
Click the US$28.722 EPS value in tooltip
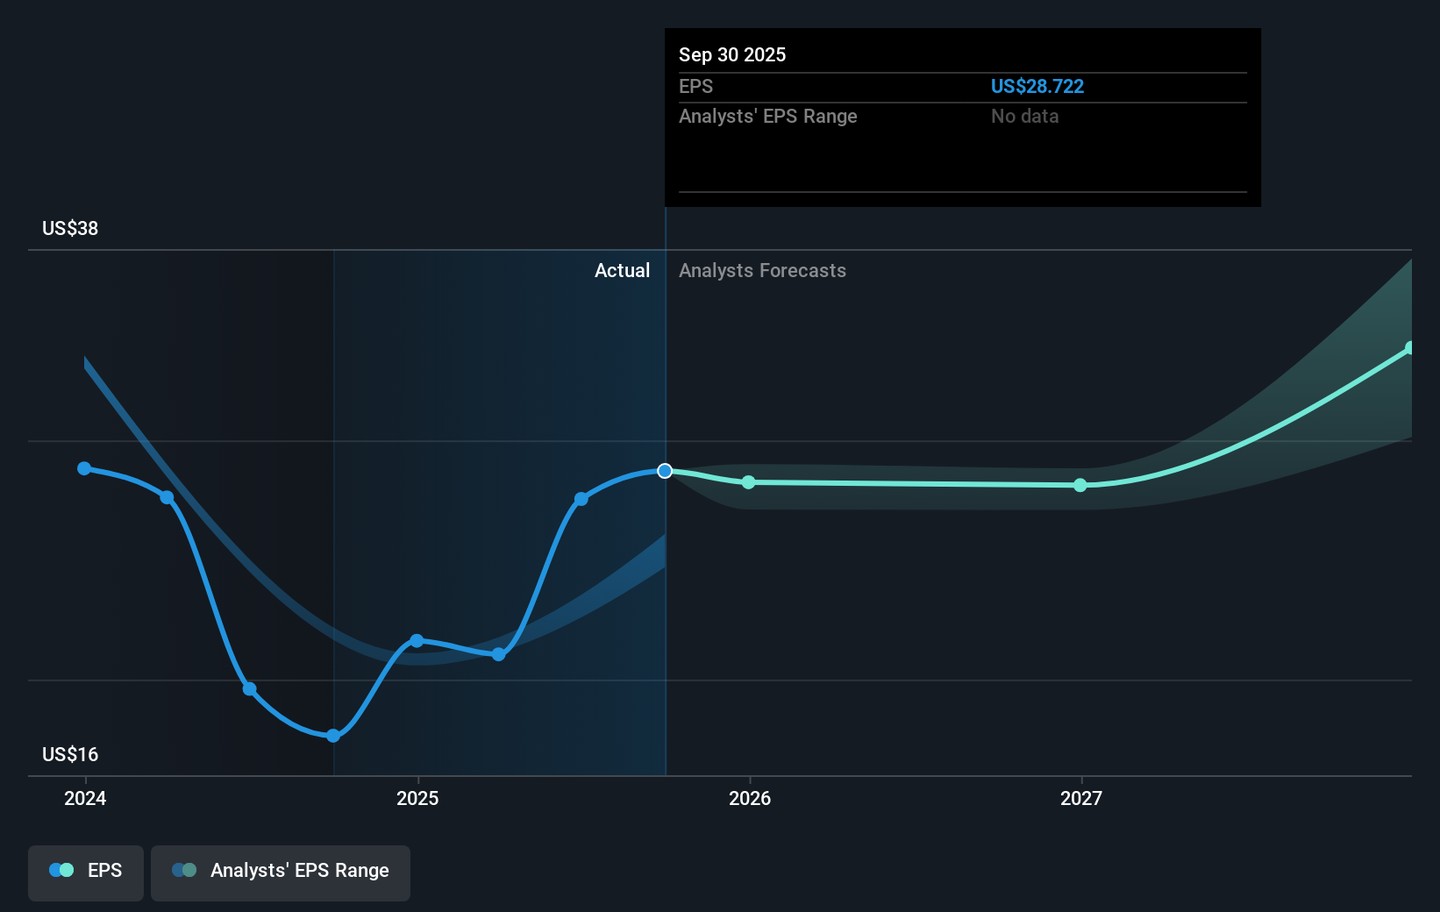tap(1037, 86)
